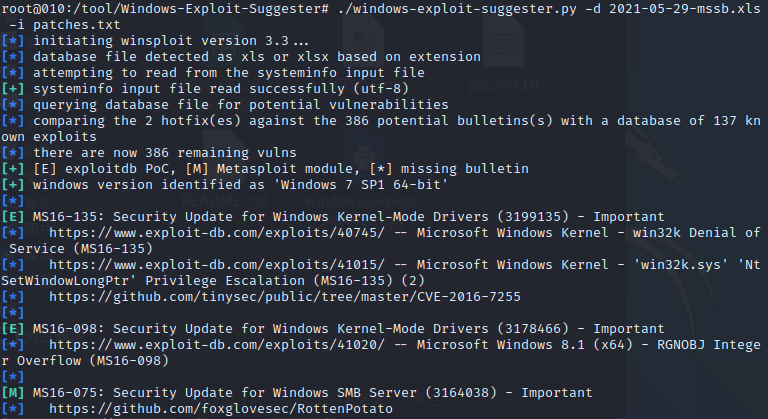Open the exploit-db.com/exploits/41020 link
The height and width of the screenshot is (419, 768).
coord(217,345)
